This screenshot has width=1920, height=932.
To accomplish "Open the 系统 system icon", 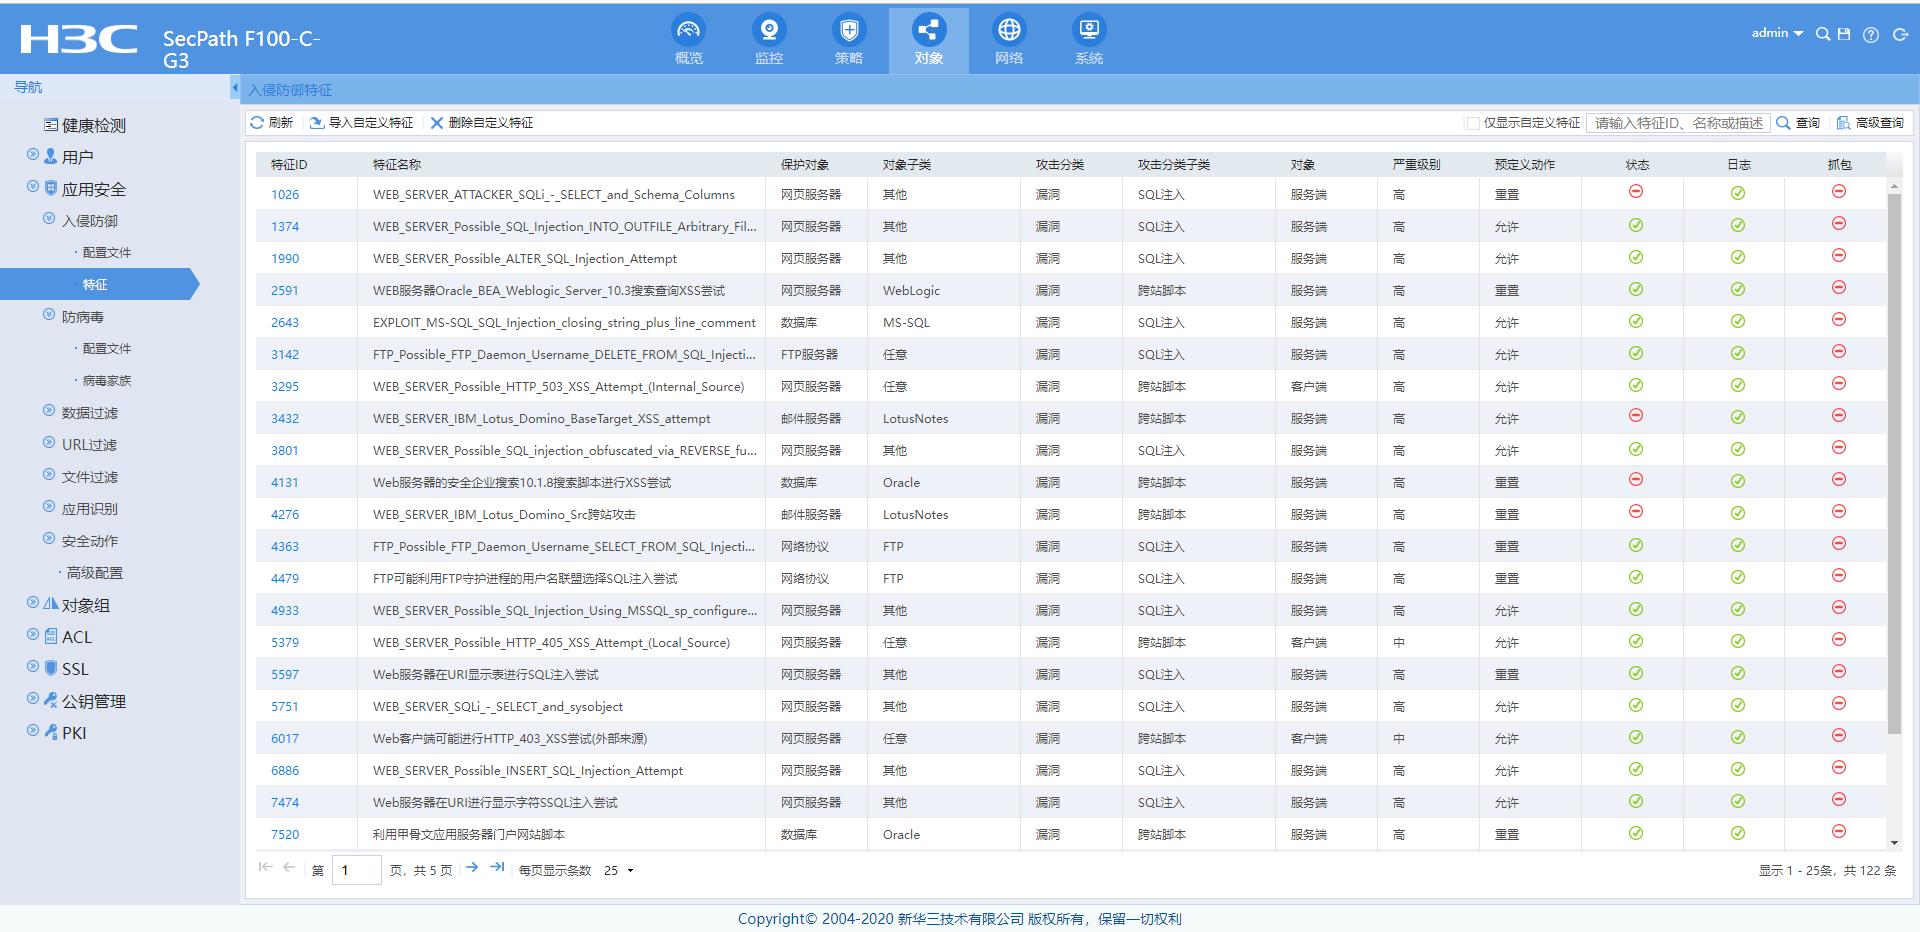I will tap(1089, 31).
